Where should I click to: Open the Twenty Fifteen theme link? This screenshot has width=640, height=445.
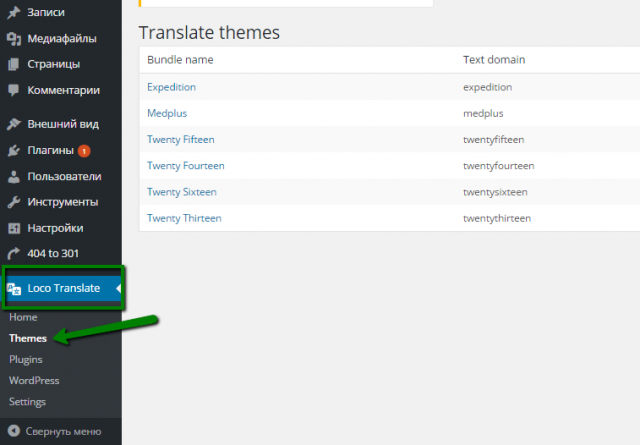click(x=180, y=139)
